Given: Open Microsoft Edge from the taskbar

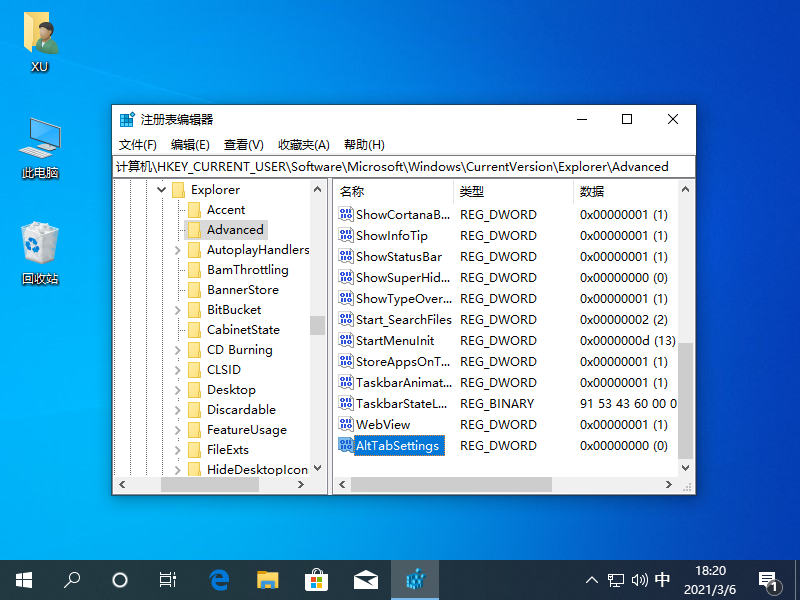Looking at the screenshot, I should (x=219, y=579).
